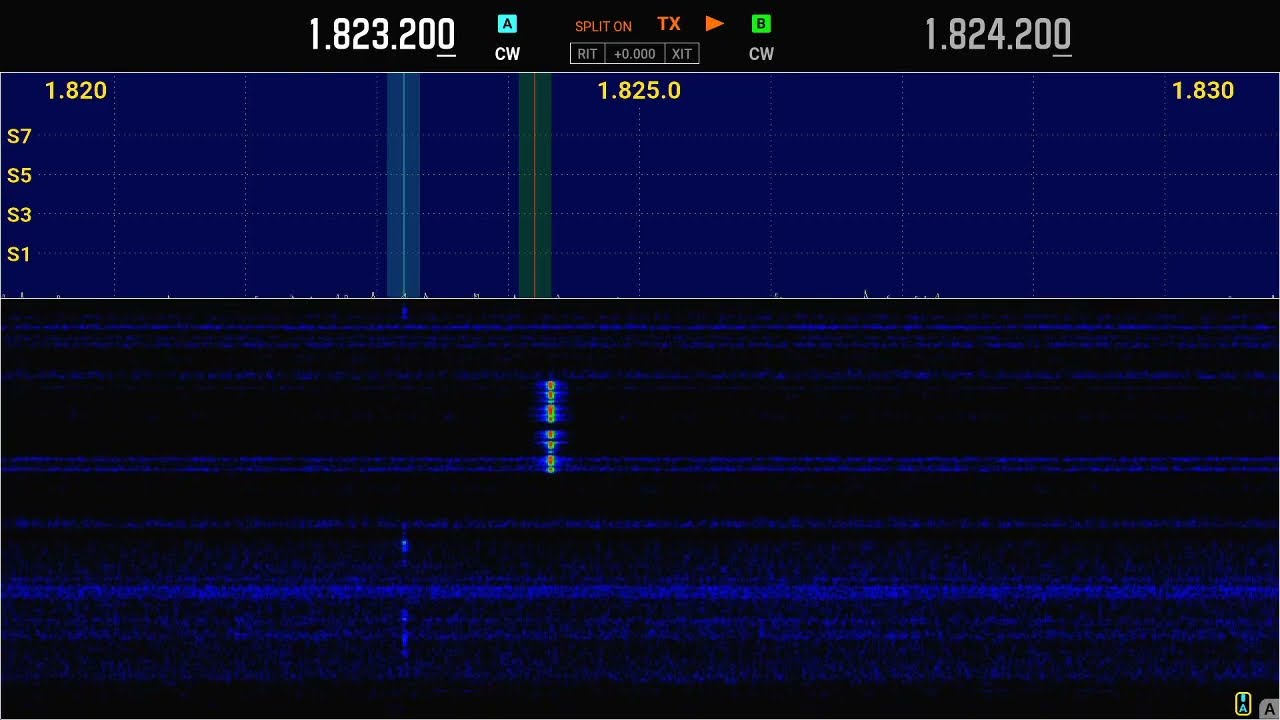Click the 1.820 frequency scale label
1280x720 pixels.
tap(76, 91)
